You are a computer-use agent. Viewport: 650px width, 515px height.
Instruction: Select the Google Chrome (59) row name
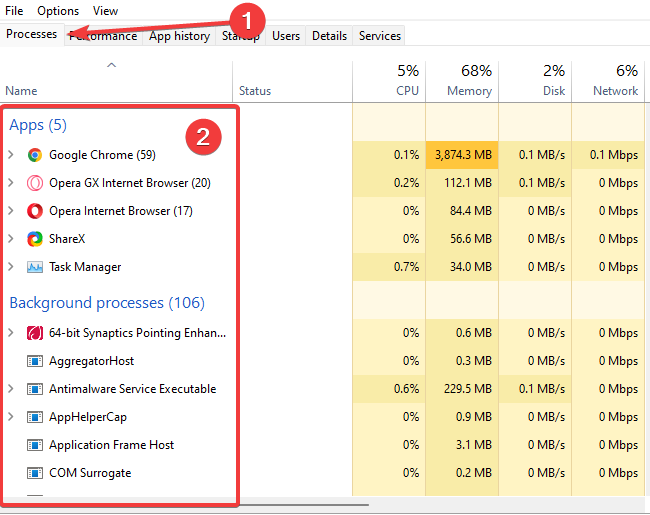click(x=102, y=155)
